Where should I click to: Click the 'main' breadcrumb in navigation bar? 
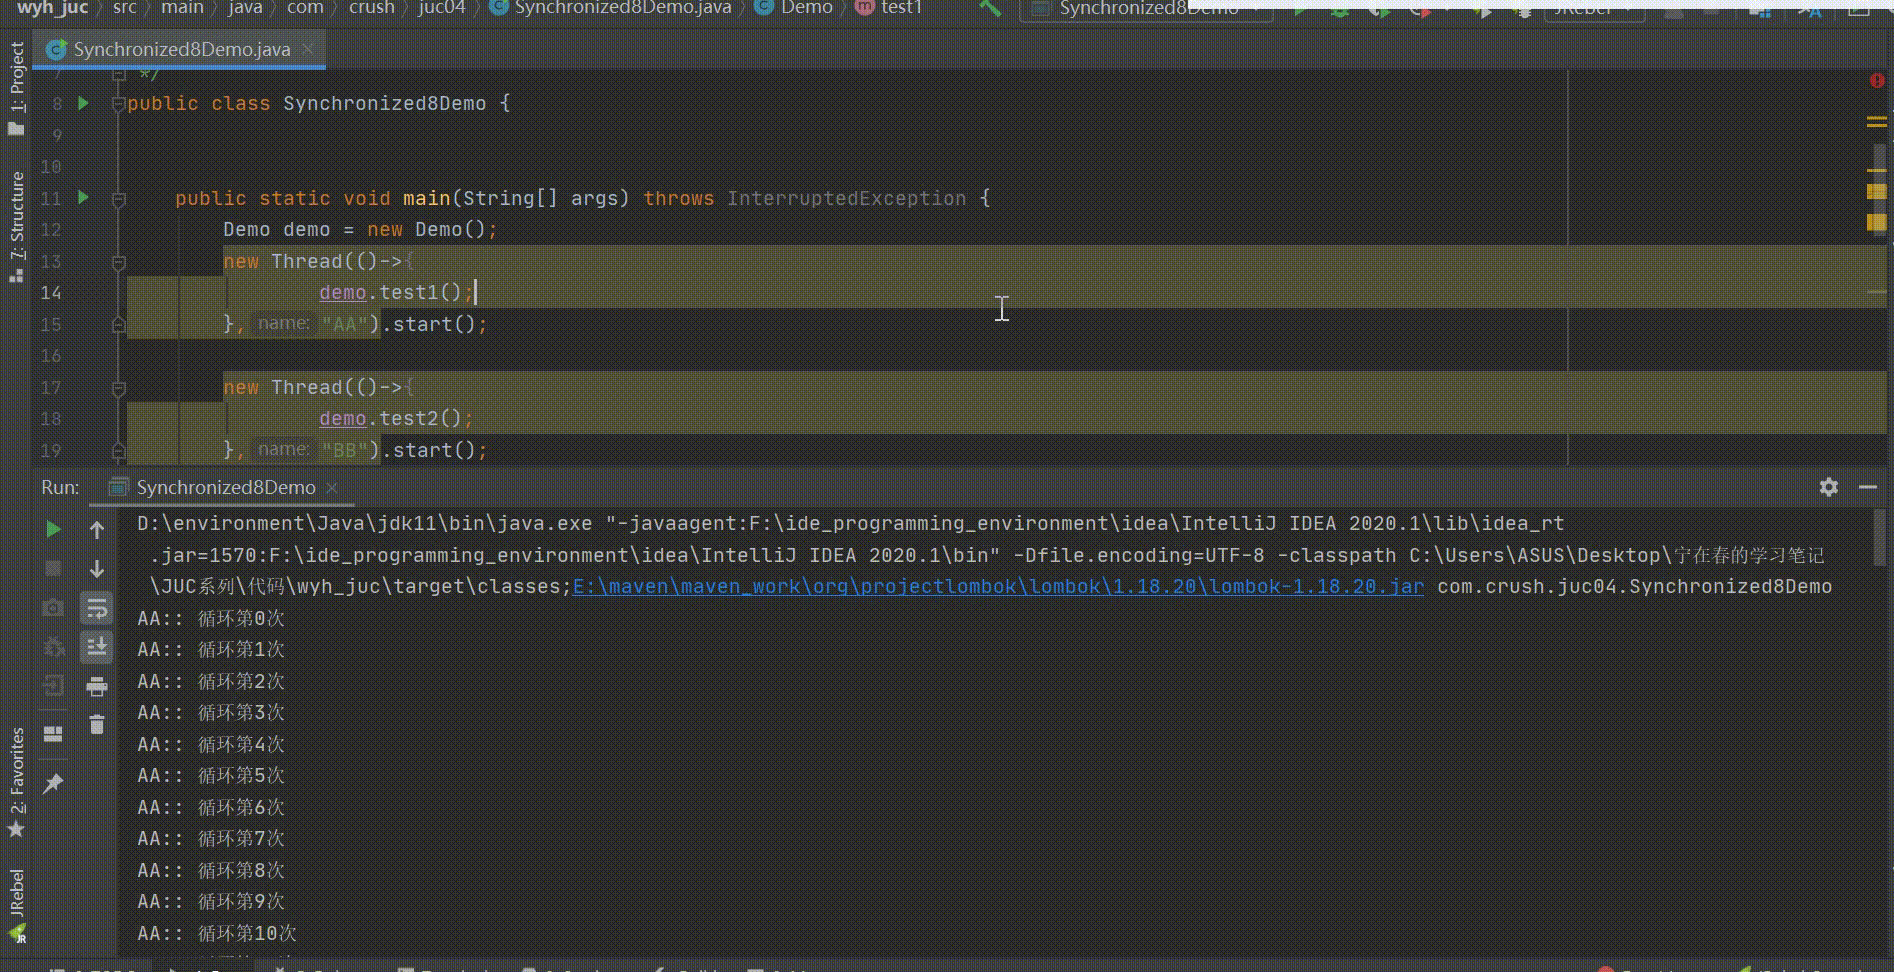(x=182, y=8)
